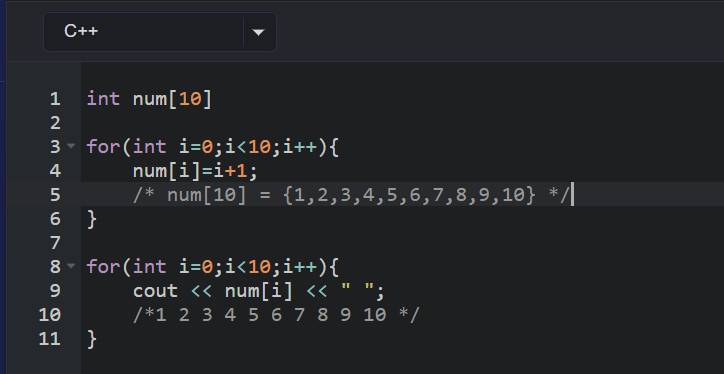Click the first for loop header text
This screenshot has height=374, width=724.
[213, 147]
